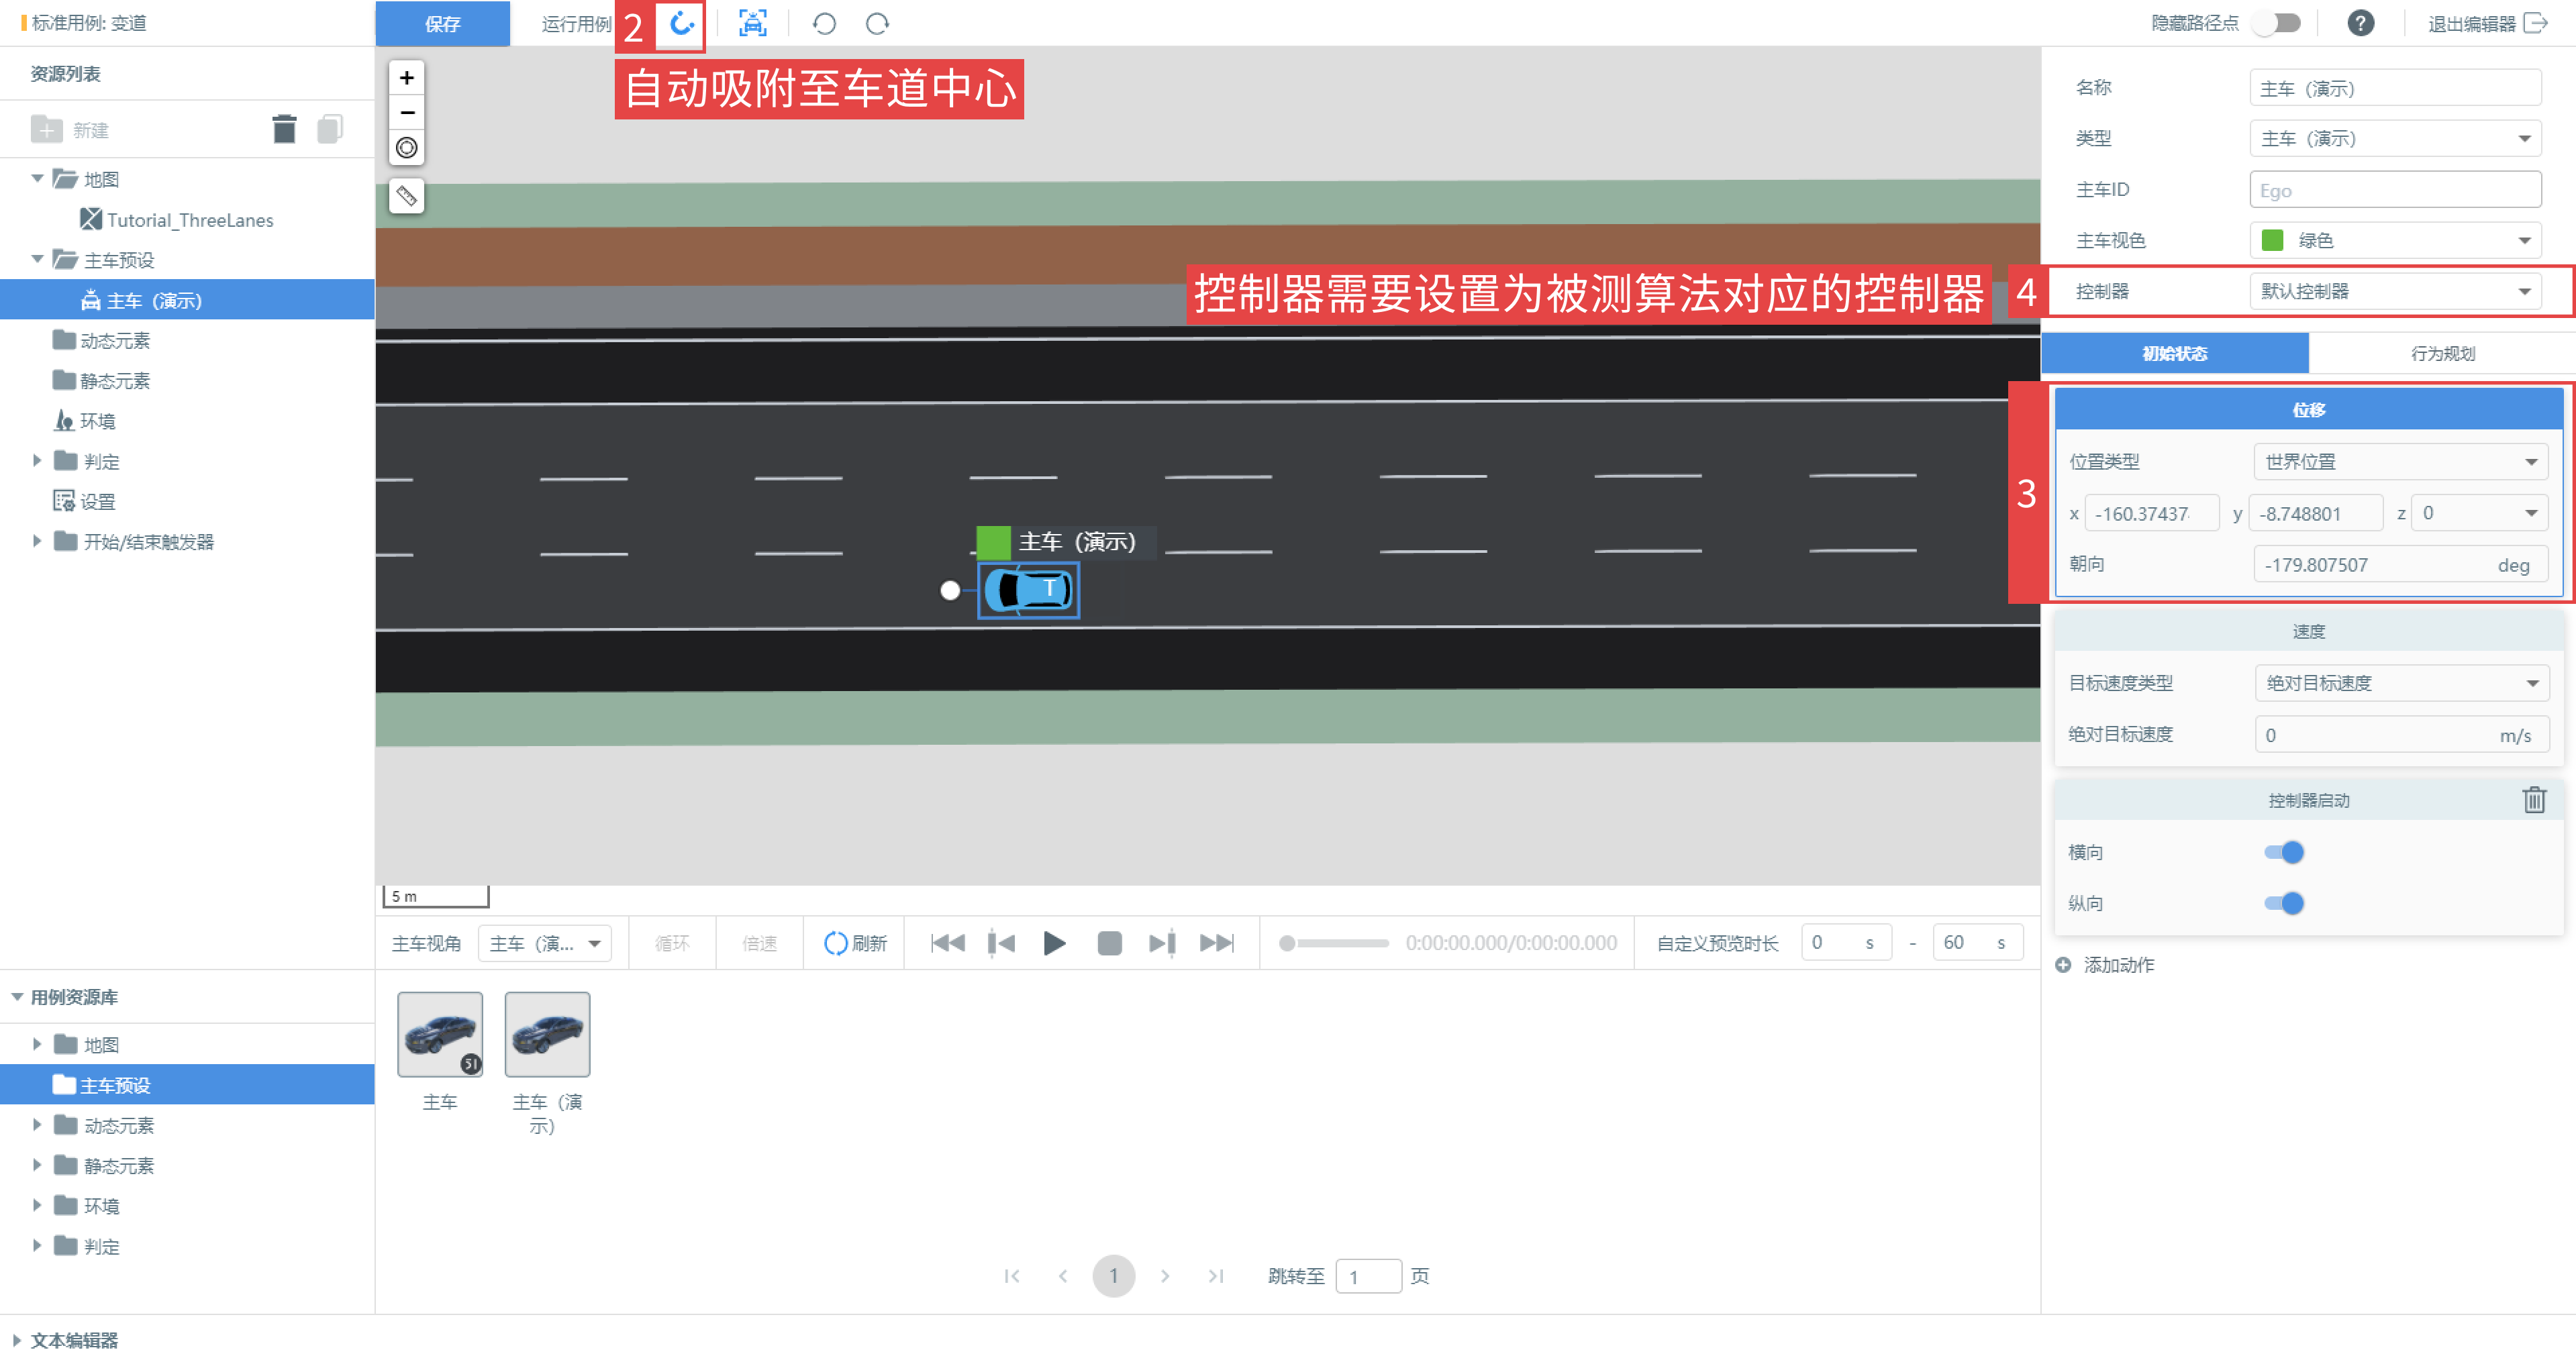The image size is (2576, 1358).
Task: Go to the previous page of assets
Action: pyautogui.click(x=1063, y=1276)
